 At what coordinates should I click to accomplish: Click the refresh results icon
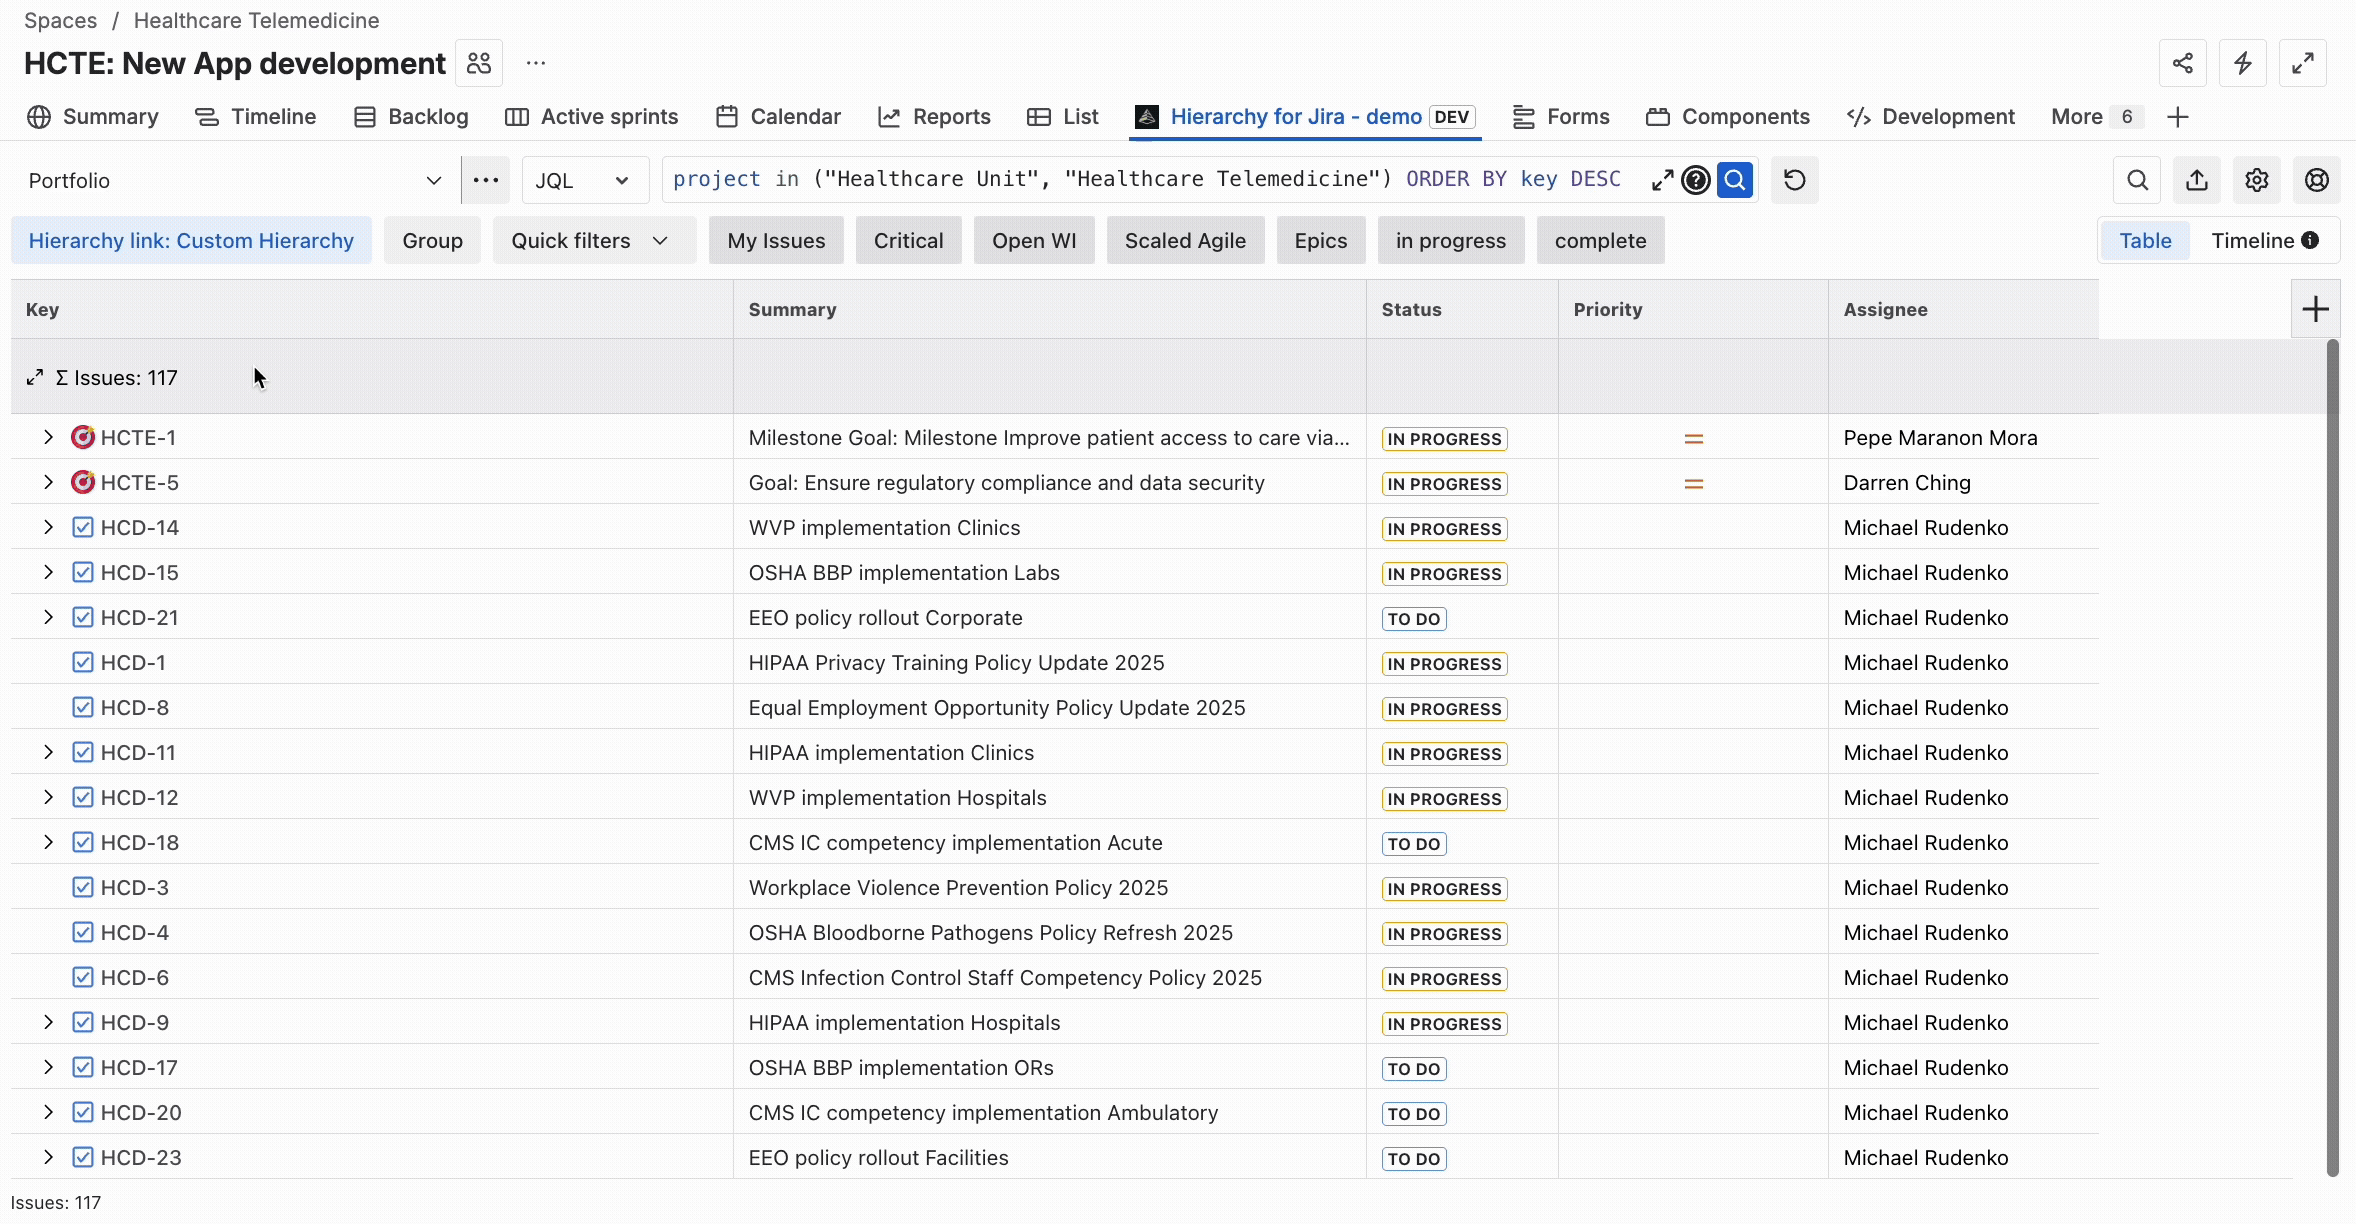click(x=1795, y=180)
